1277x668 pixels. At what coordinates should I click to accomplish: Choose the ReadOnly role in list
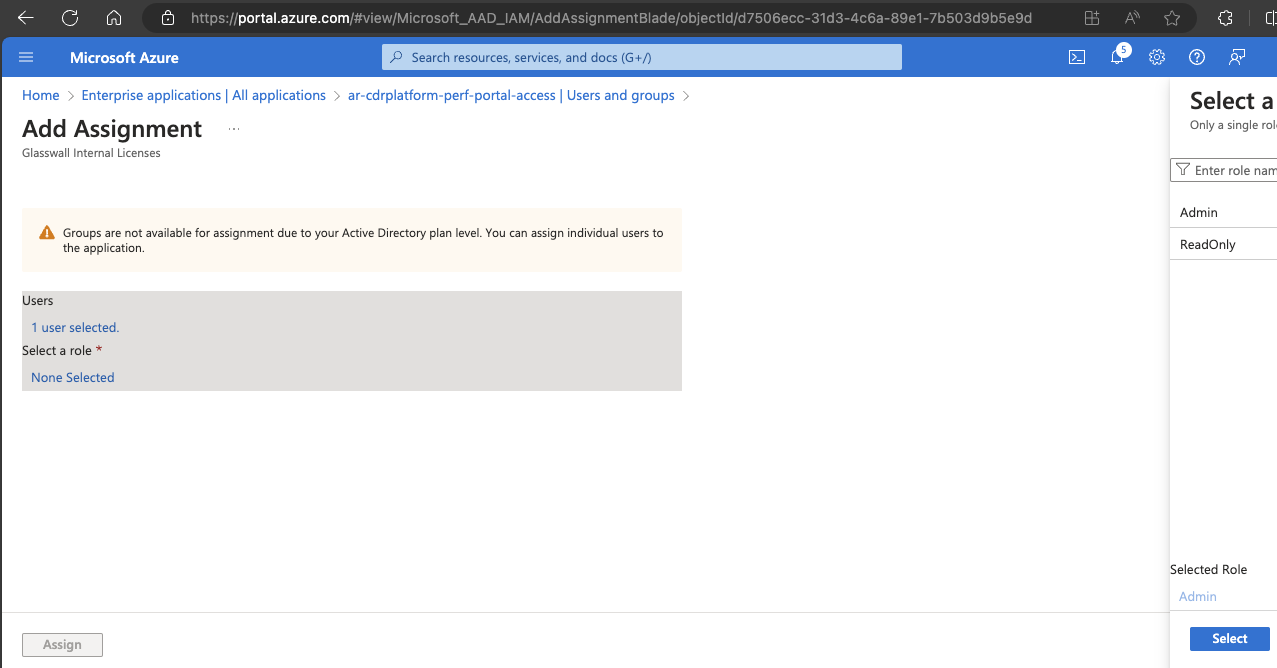pos(1208,244)
